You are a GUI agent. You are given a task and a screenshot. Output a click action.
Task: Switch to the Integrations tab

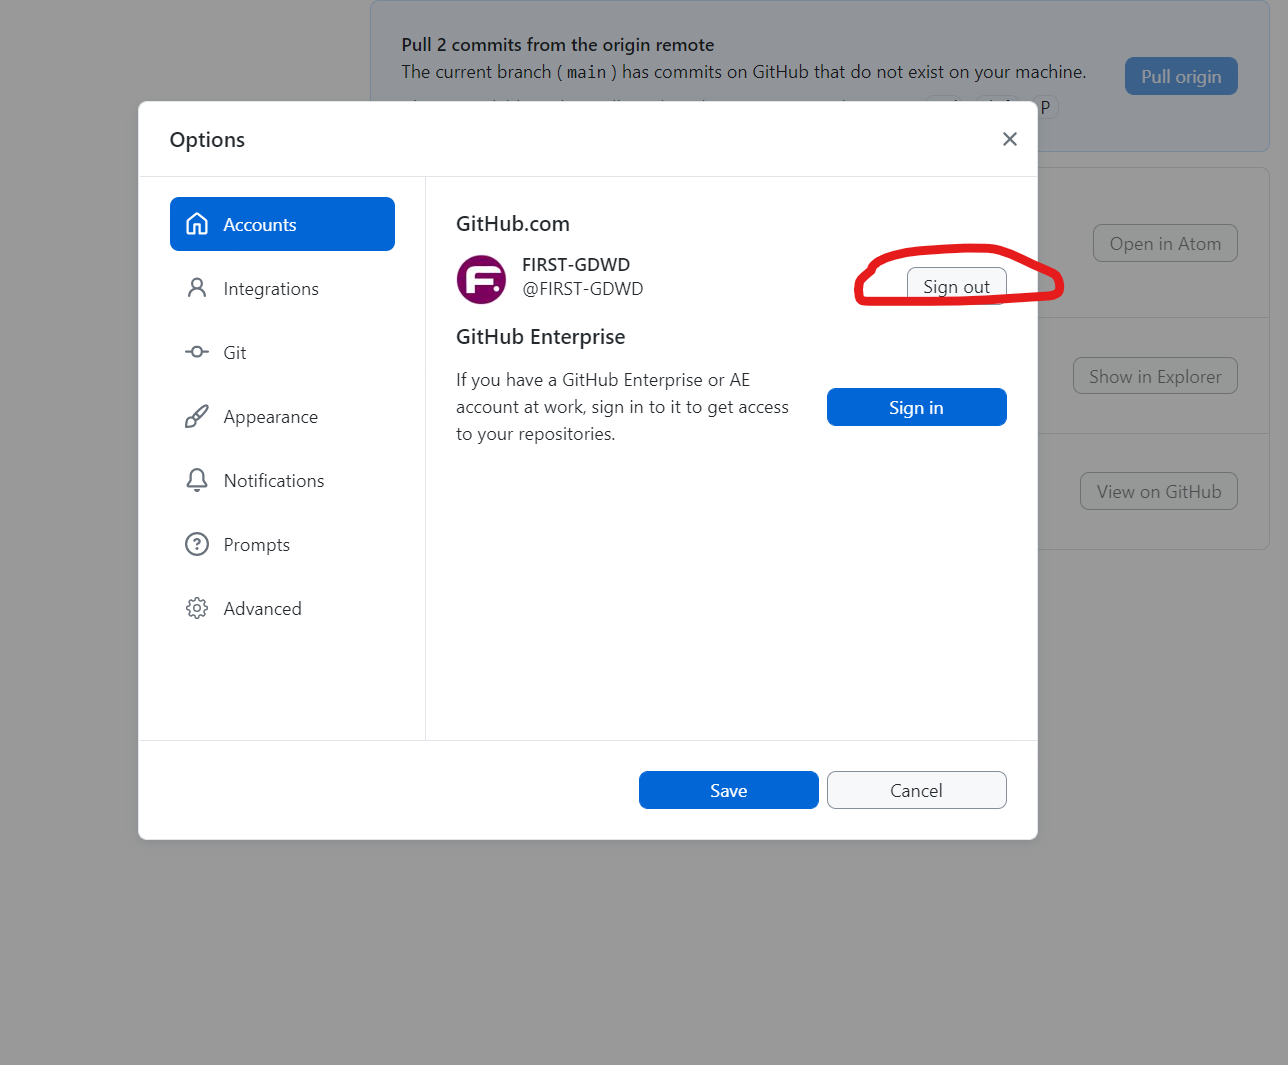[x=282, y=288]
